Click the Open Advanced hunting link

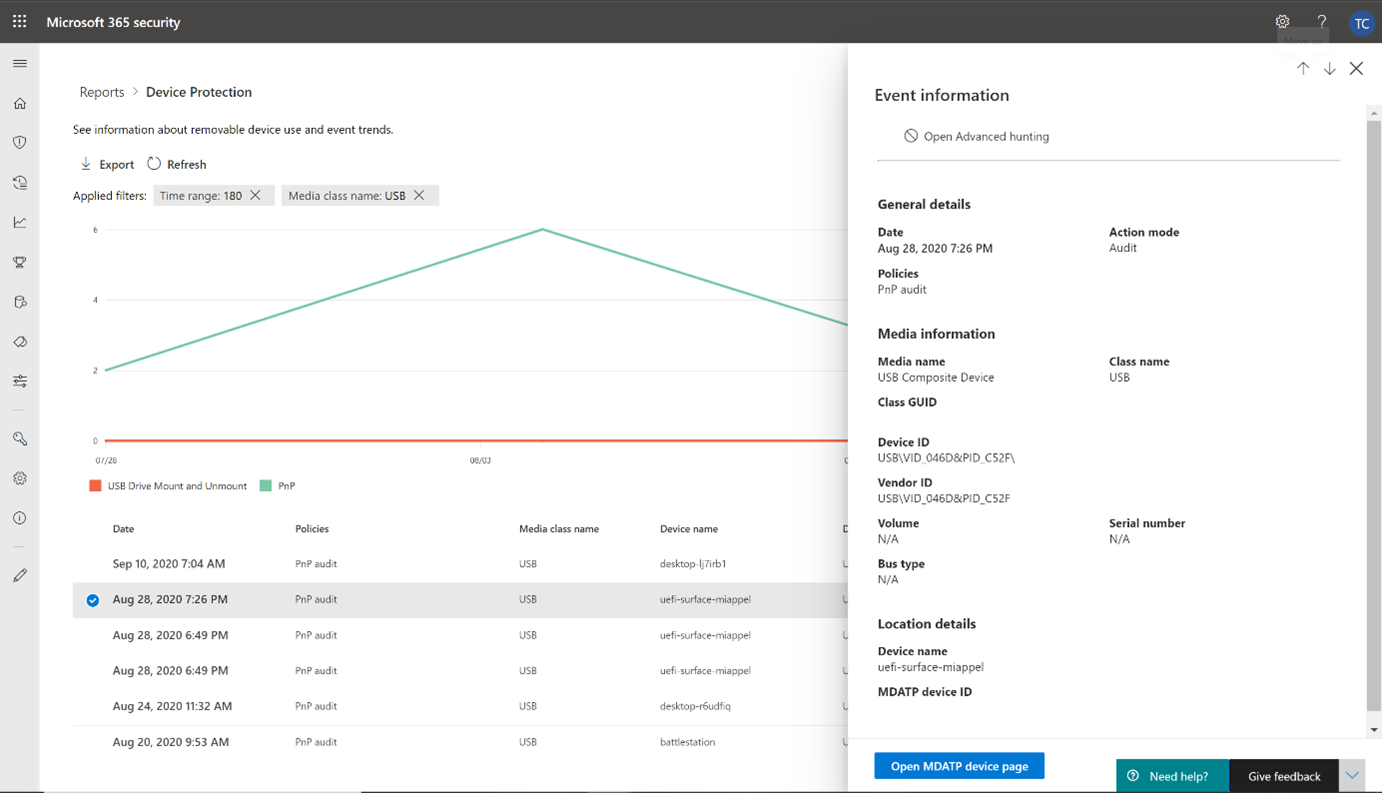tap(976, 136)
